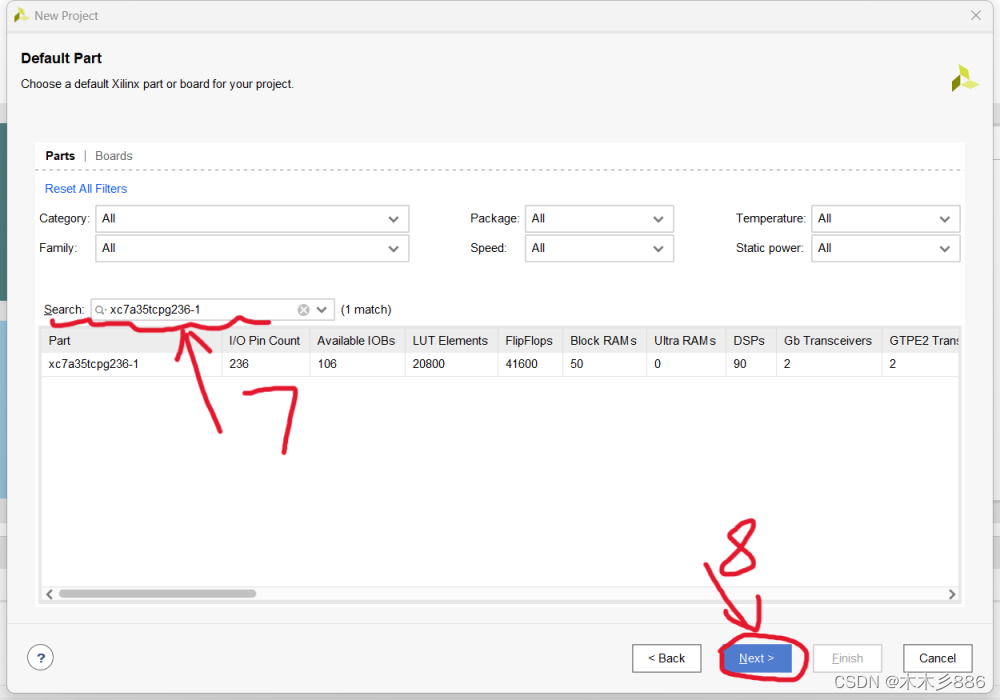Sort by Available IOBs column header
1000x700 pixels.
tap(357, 340)
